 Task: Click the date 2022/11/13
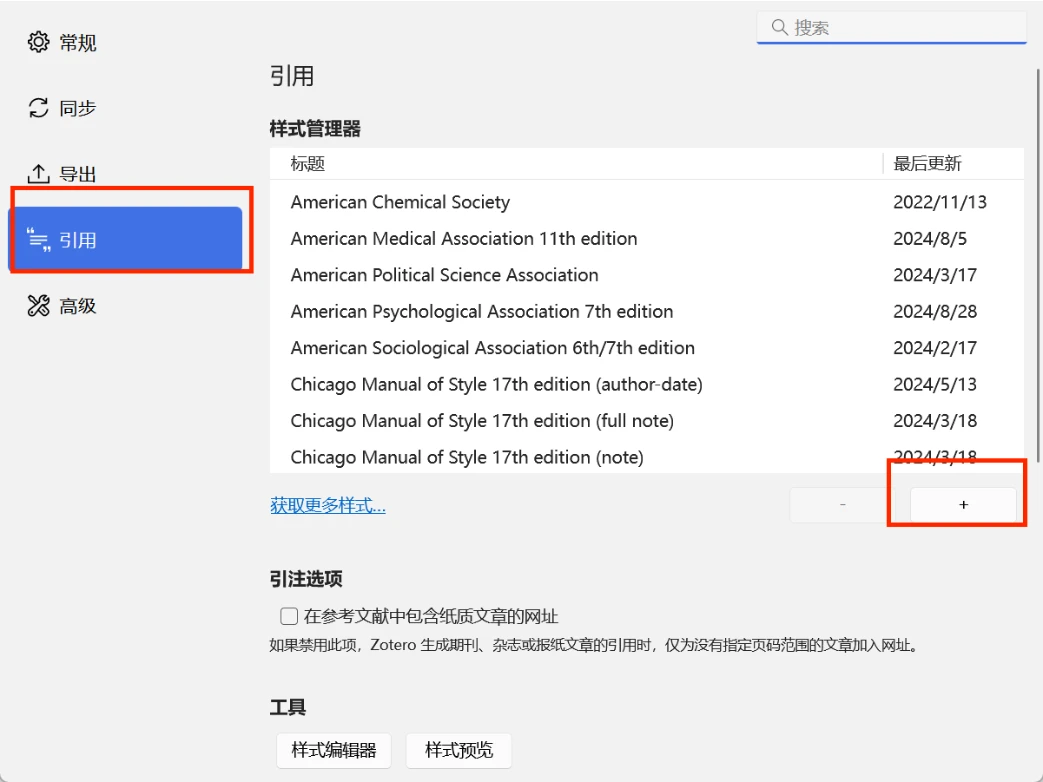point(940,202)
